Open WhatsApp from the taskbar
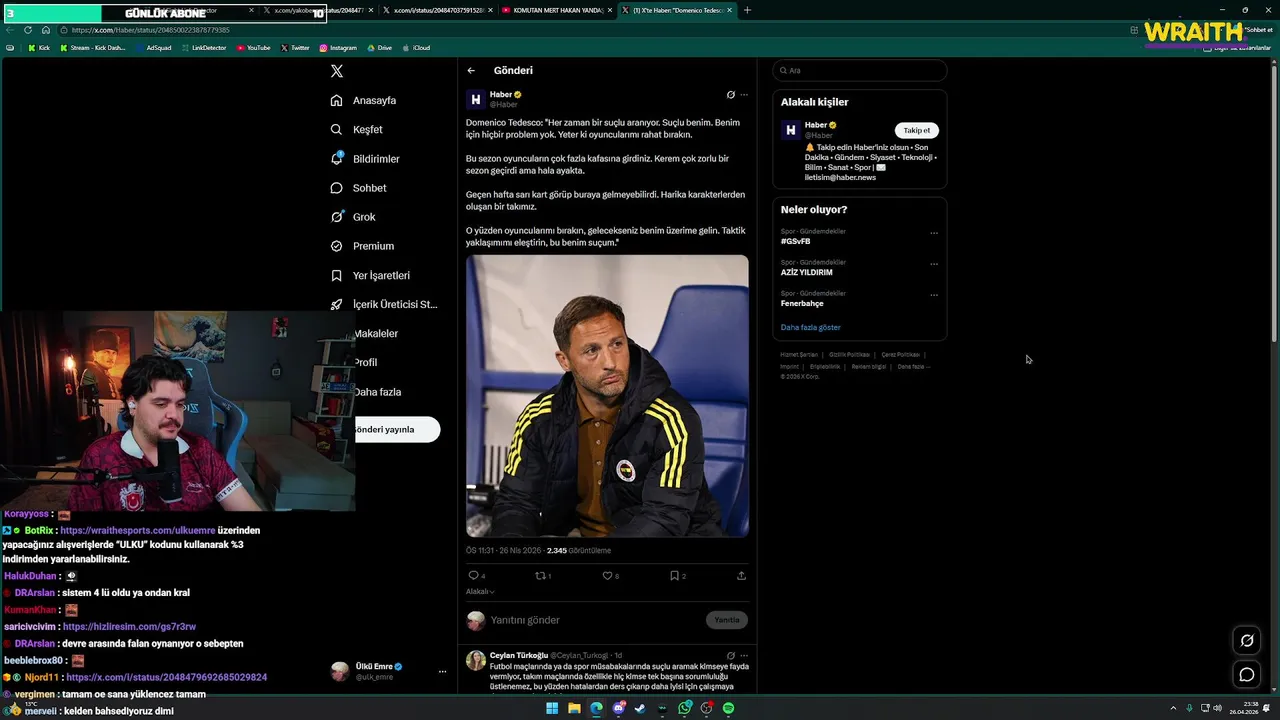The image size is (1280, 720). coord(684,708)
